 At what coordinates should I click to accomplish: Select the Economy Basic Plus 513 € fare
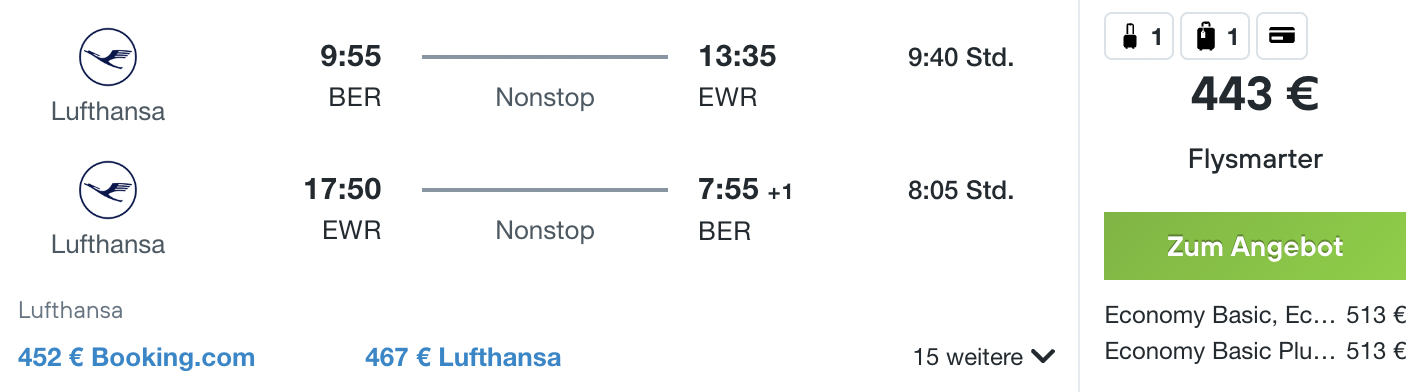(x=1255, y=351)
